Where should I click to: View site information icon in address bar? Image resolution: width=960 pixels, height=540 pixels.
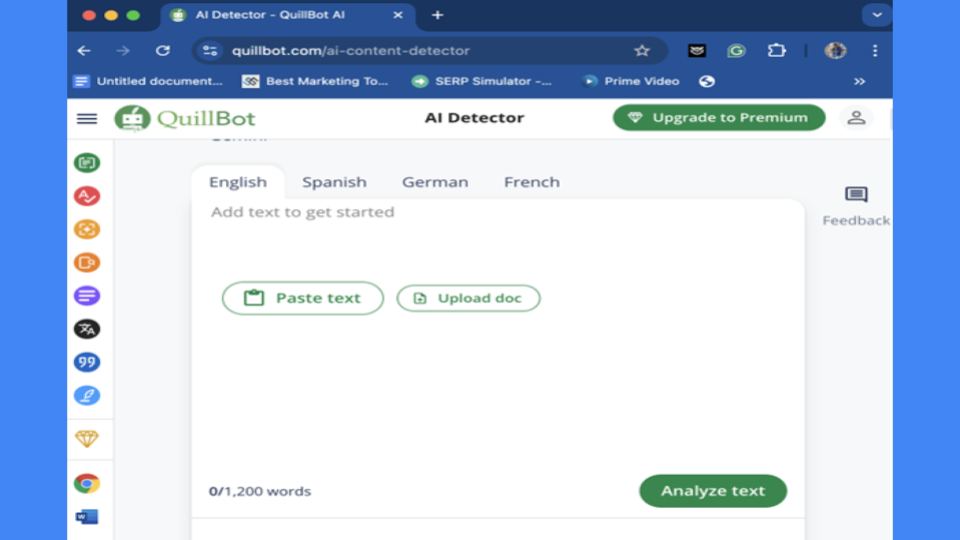[210, 51]
